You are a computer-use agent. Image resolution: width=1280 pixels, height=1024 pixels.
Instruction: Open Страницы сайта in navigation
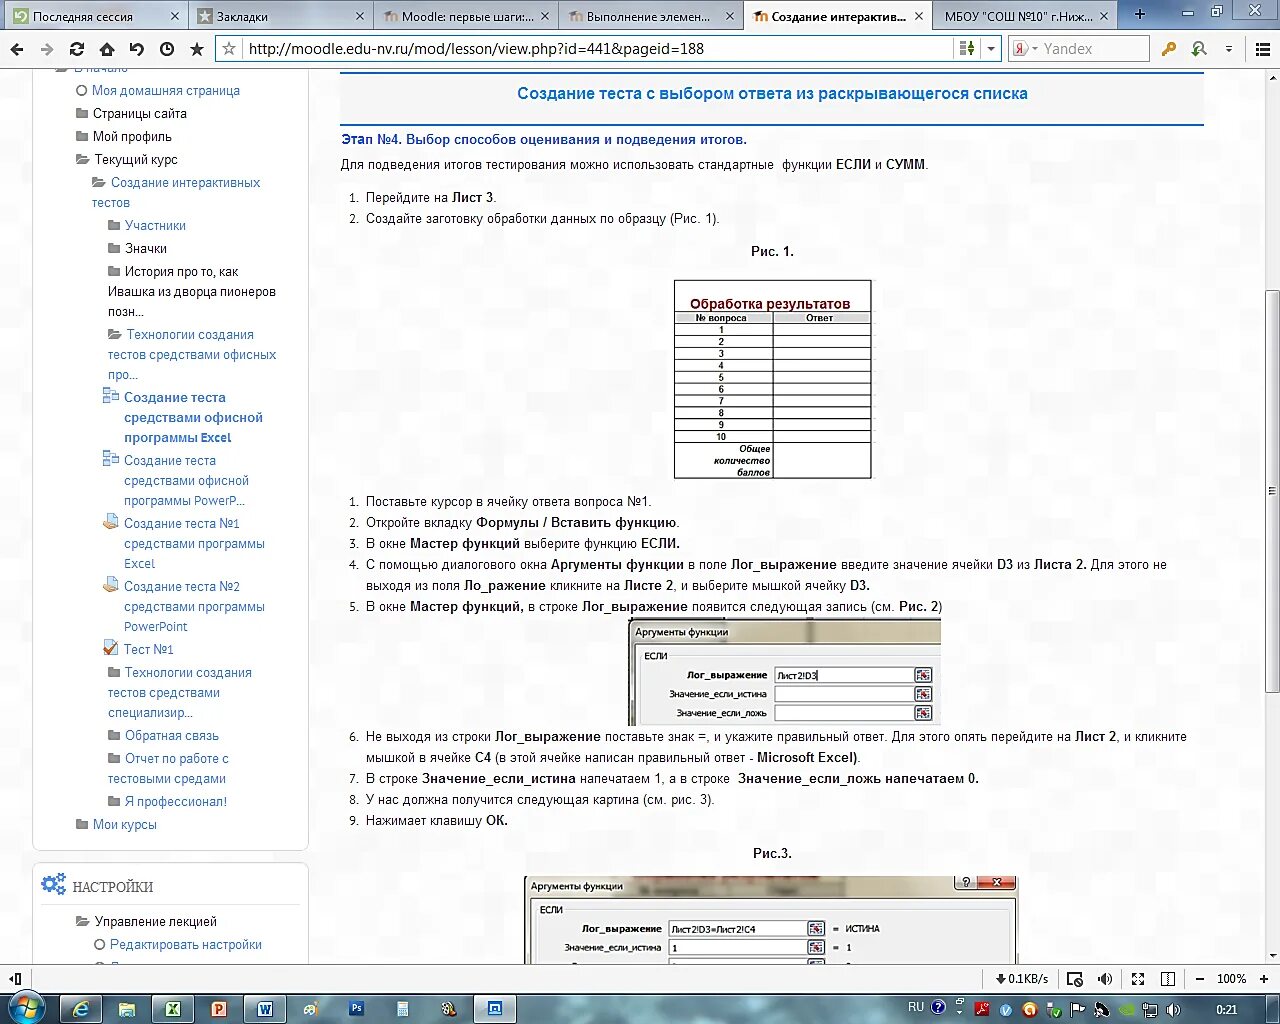140,113
